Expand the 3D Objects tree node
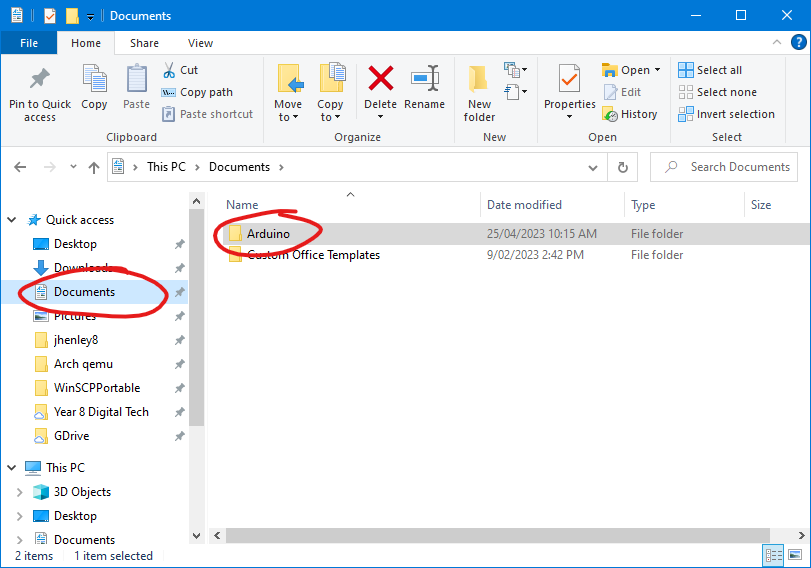Image resolution: width=811 pixels, height=568 pixels. click(19, 492)
